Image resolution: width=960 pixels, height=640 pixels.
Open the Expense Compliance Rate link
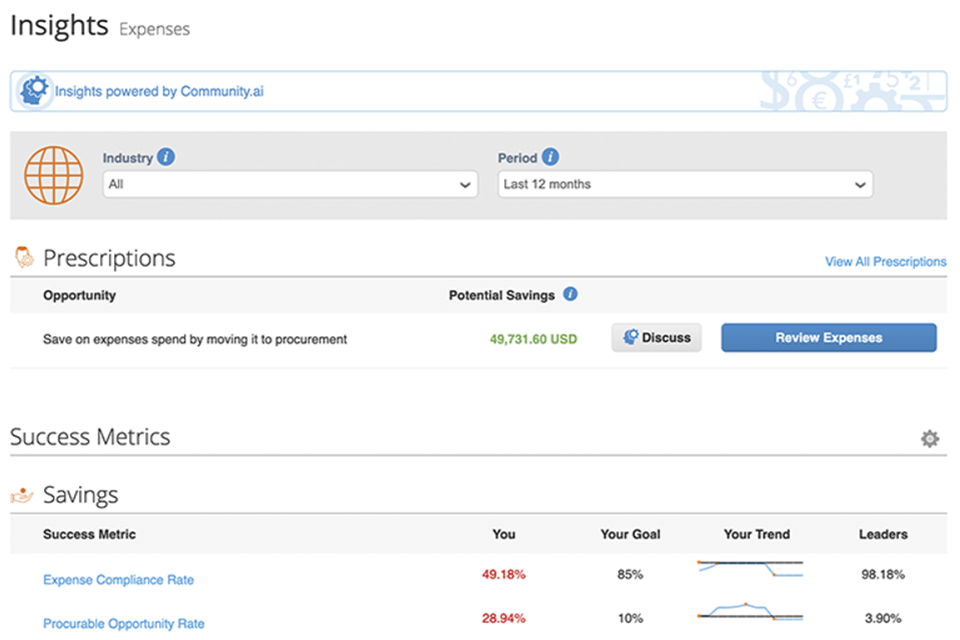(118, 579)
